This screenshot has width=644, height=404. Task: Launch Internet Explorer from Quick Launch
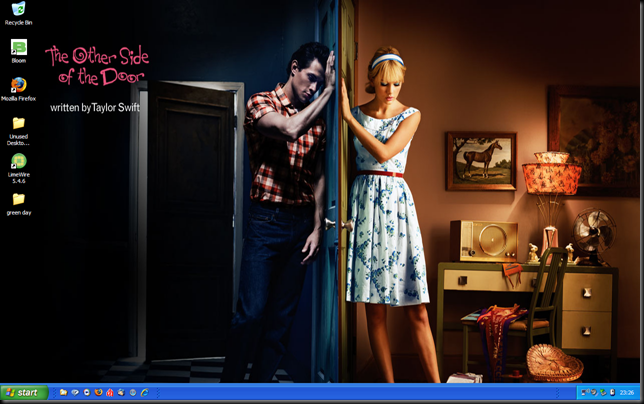pyautogui.click(x=145, y=393)
